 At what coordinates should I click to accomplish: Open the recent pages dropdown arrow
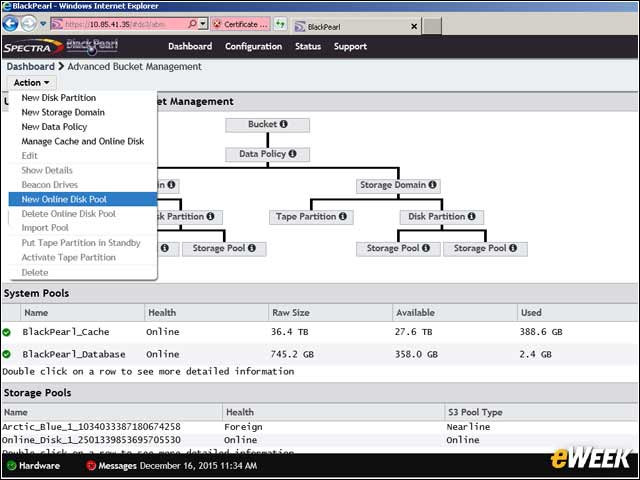[43, 24]
